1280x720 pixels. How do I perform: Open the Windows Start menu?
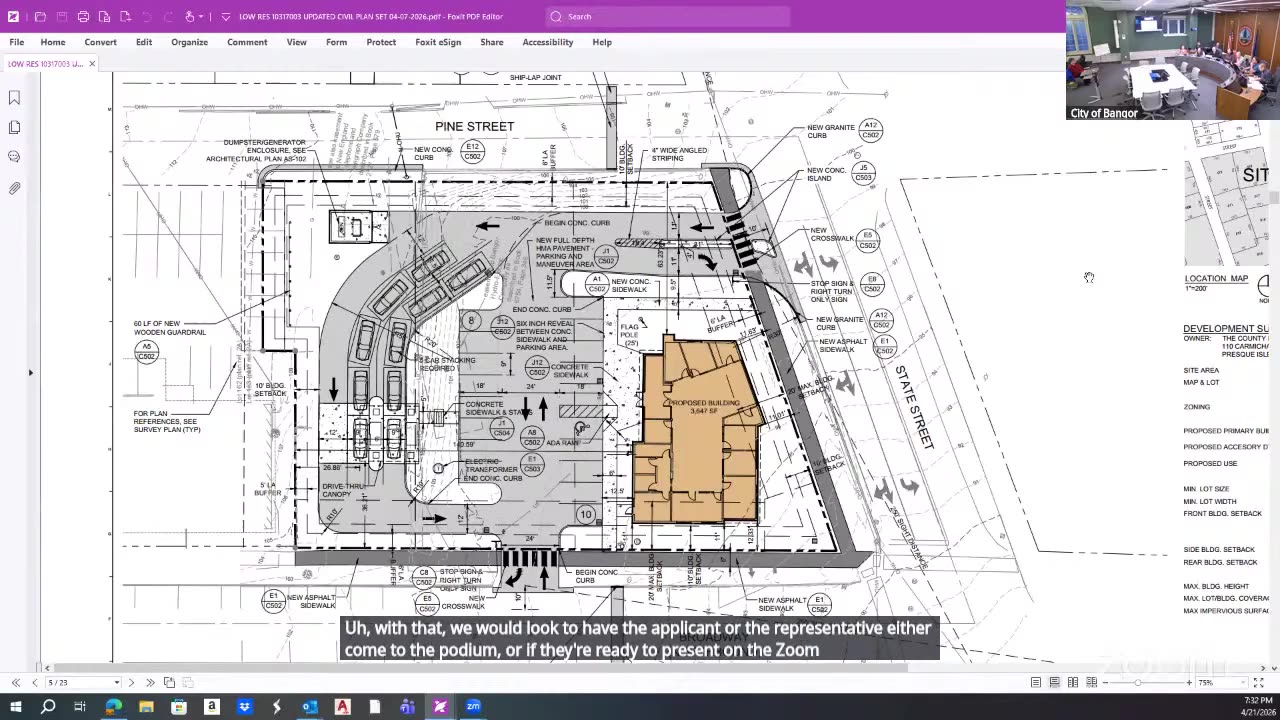tap(16, 707)
